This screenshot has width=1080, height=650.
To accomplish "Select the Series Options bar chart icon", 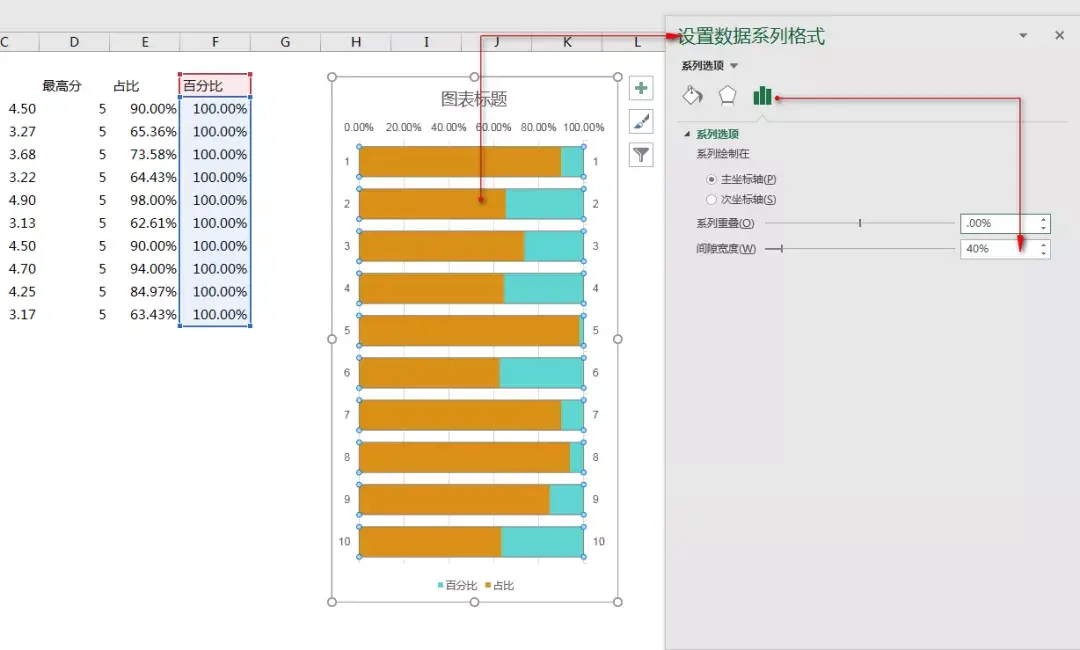I will tap(762, 96).
